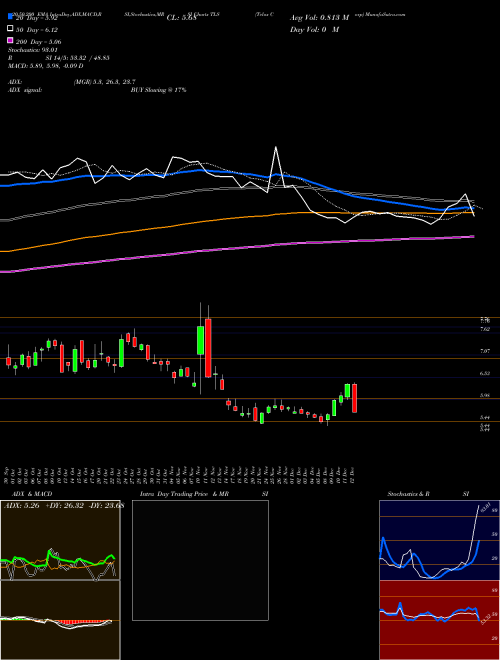Click the RSI 14/5 reading line
Viewport: 500px width, 660px height.
[x=59, y=58]
